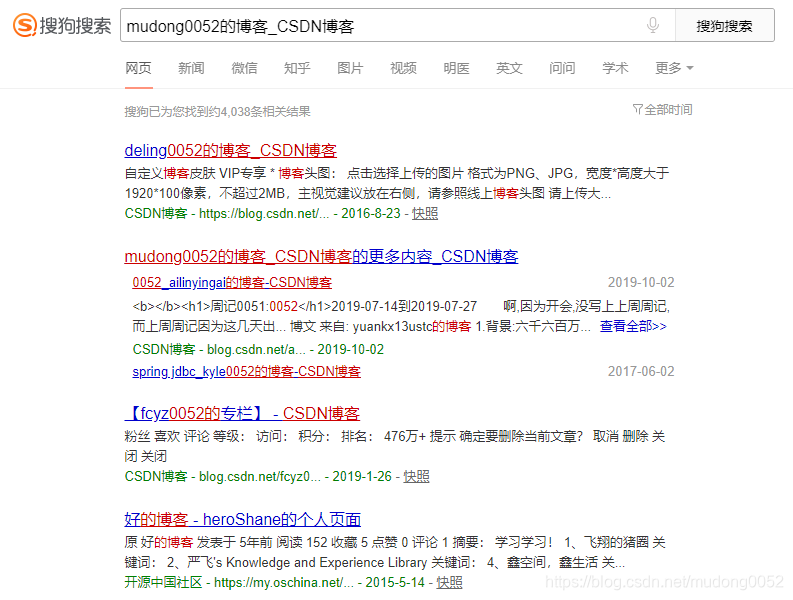Click green URL https://my.oschina.net/...
The image size is (793, 600).
point(284,582)
